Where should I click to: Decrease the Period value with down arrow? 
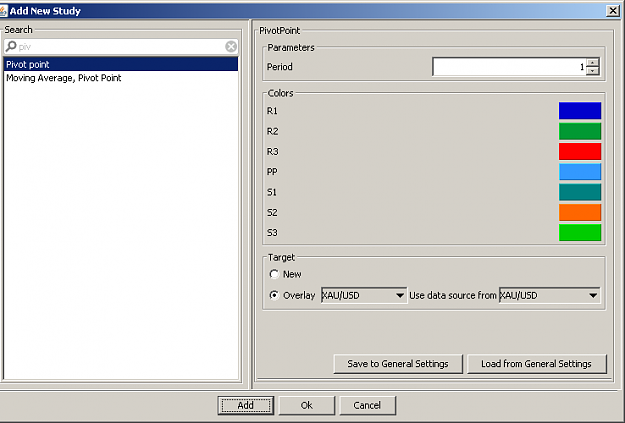pos(593,71)
